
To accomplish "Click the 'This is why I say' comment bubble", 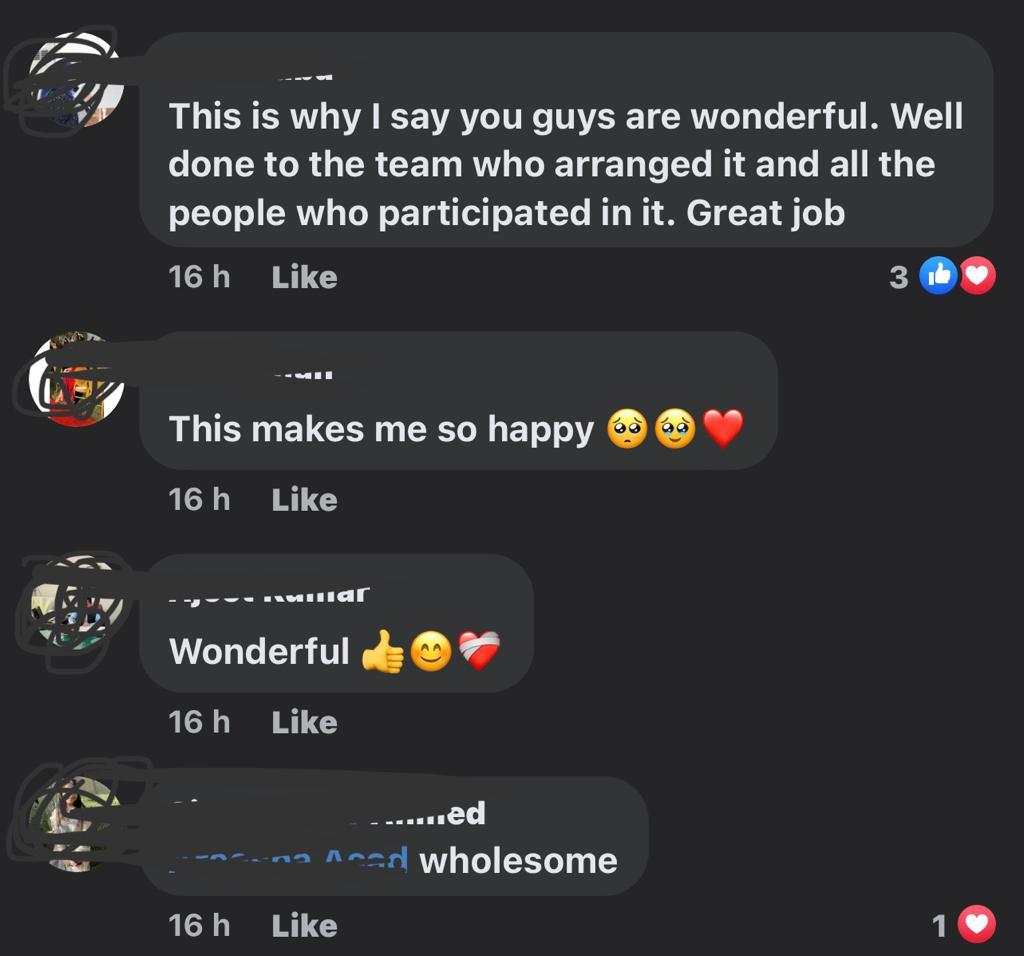I will coord(566,139).
